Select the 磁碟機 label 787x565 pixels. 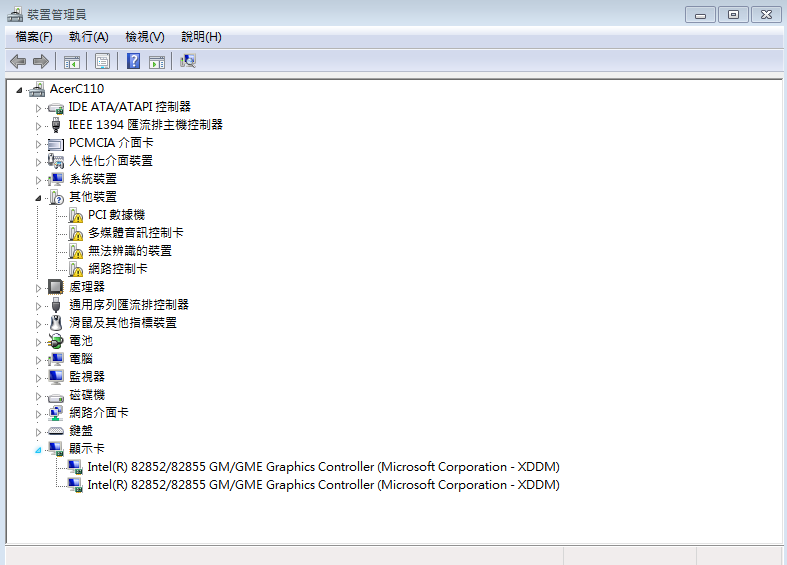pos(87,395)
